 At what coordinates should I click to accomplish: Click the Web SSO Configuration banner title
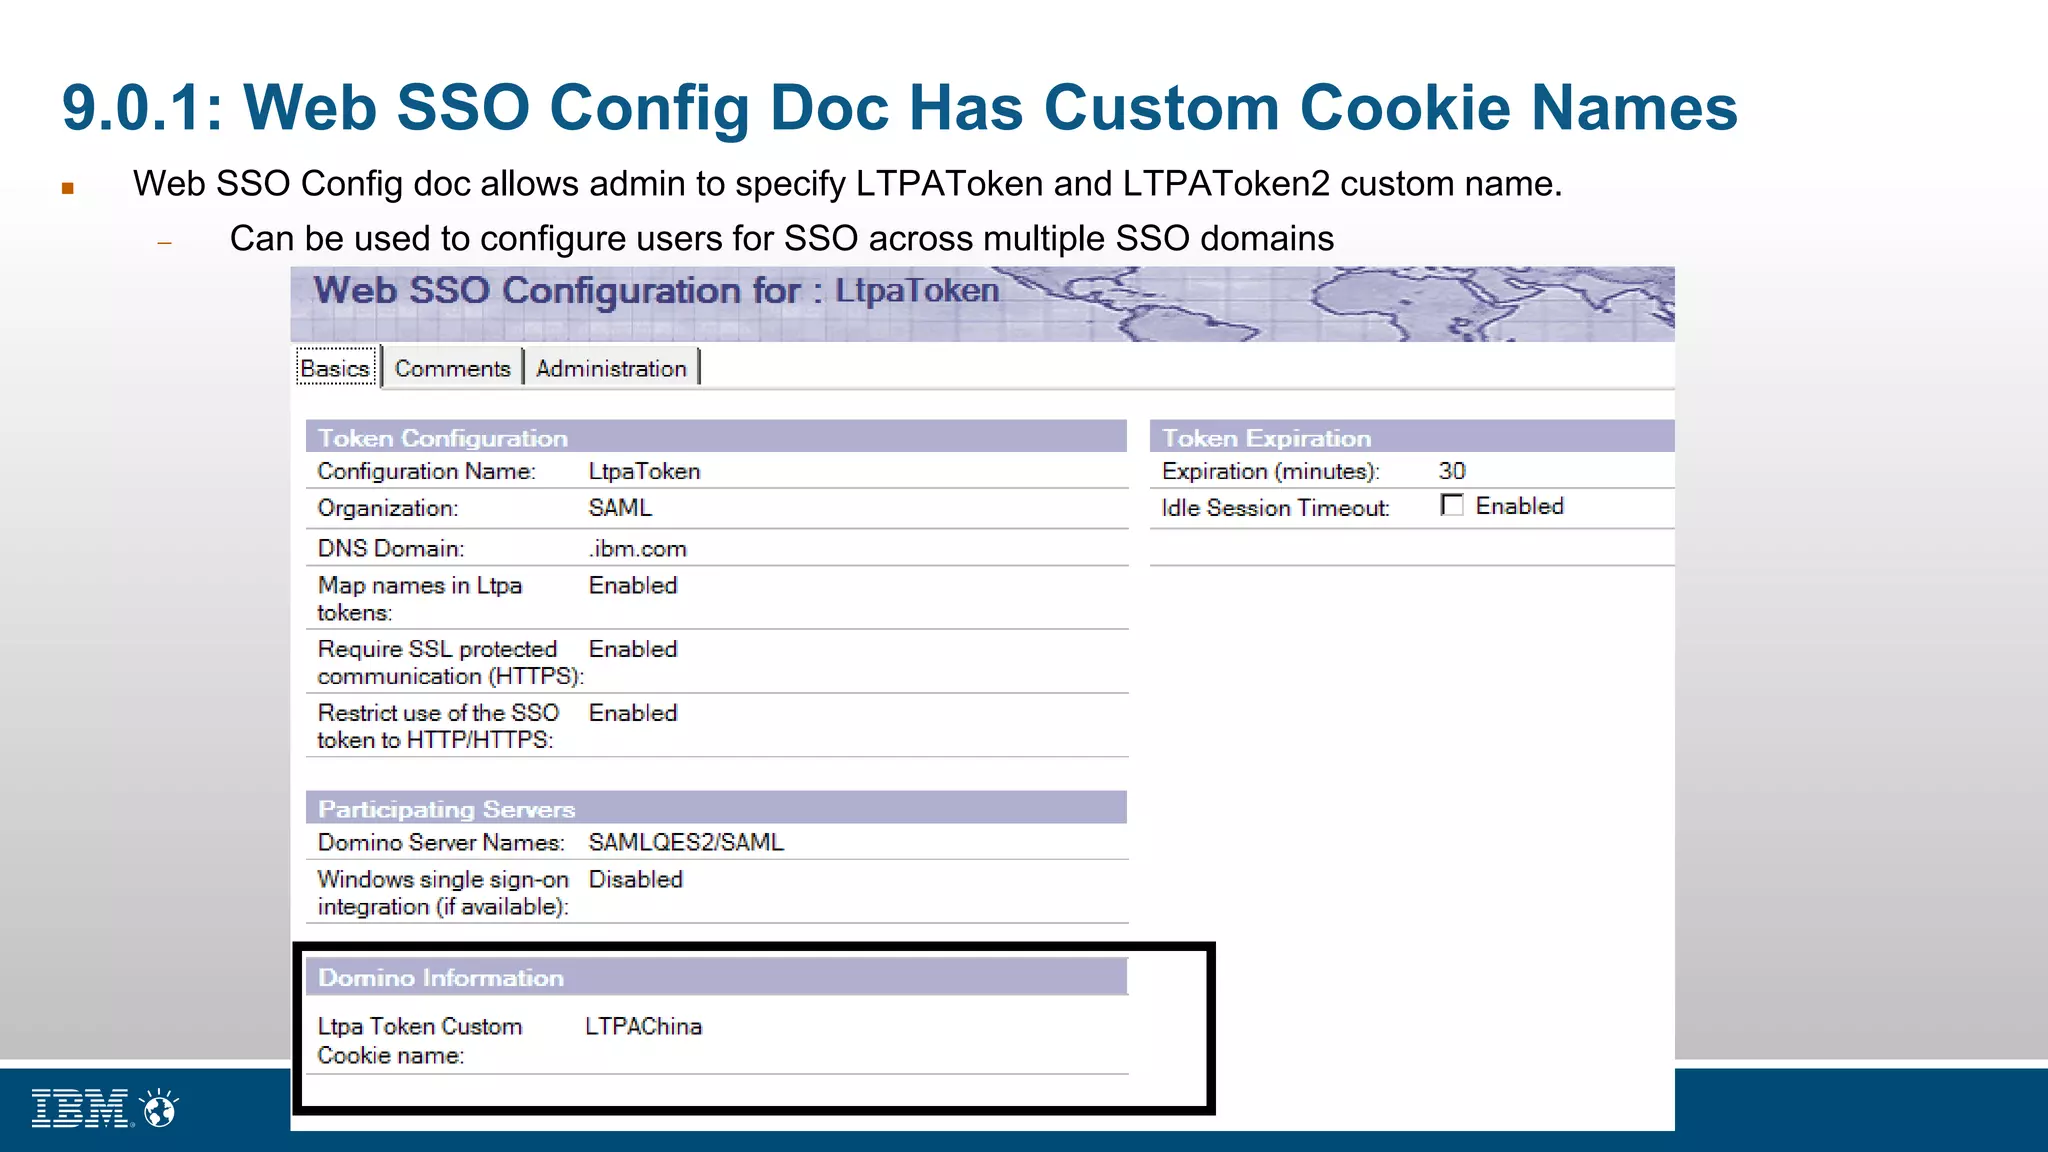(x=656, y=291)
